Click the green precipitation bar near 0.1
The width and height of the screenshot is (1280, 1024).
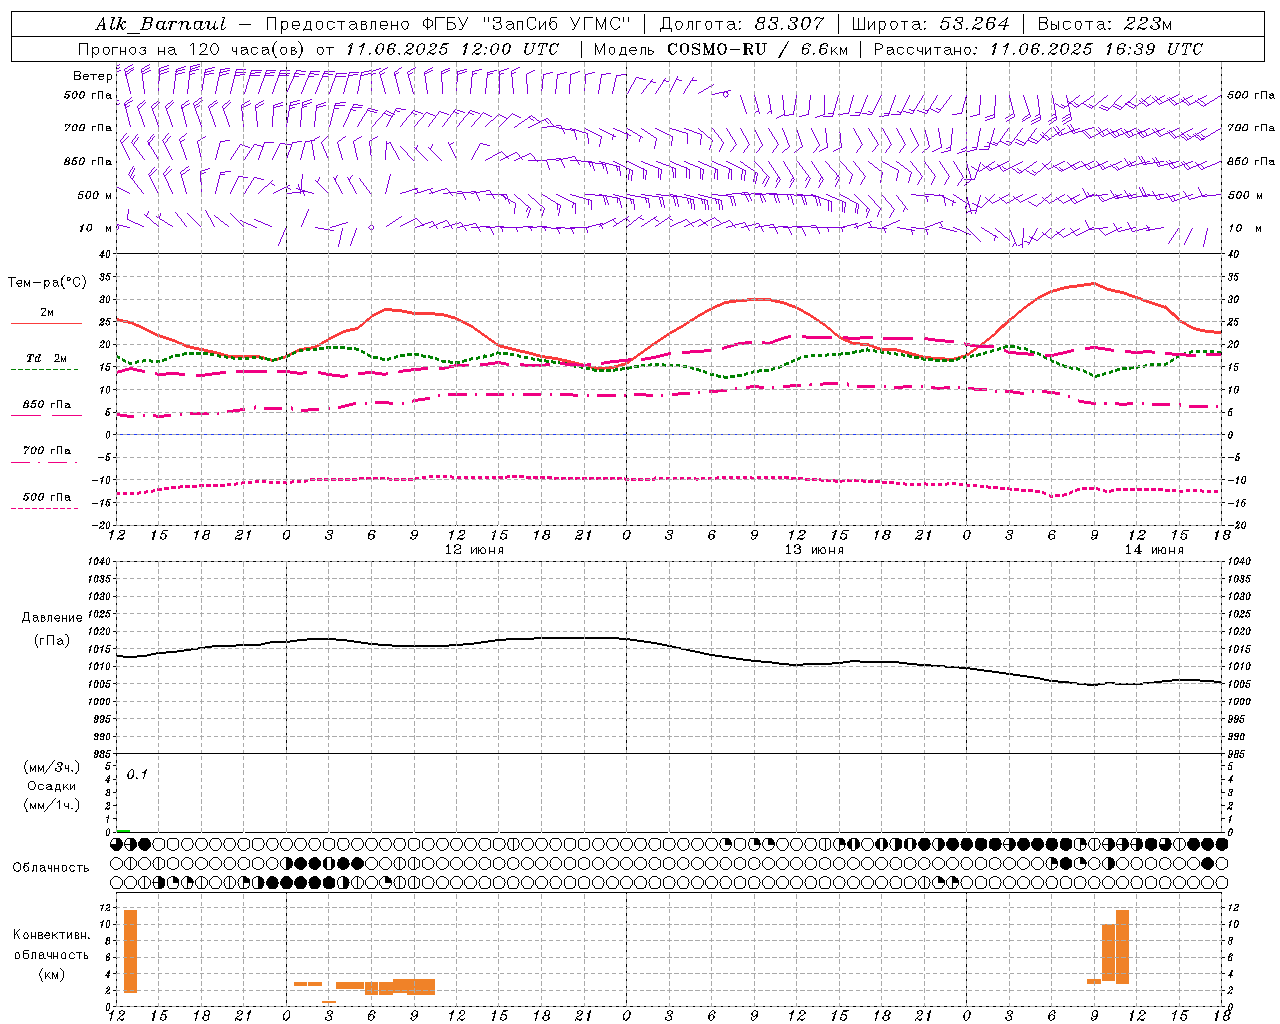123,830
